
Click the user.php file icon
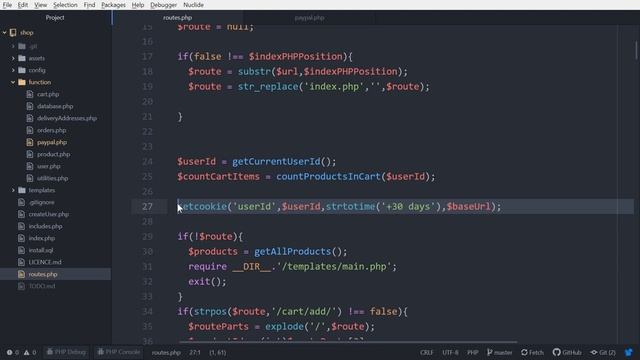pyautogui.click(x=30, y=166)
